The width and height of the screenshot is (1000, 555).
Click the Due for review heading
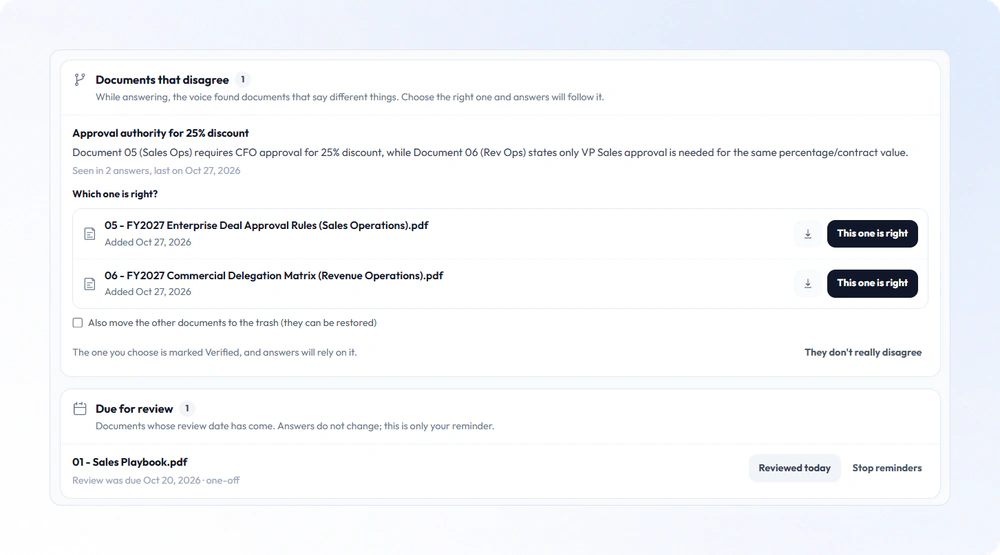[x=134, y=409]
